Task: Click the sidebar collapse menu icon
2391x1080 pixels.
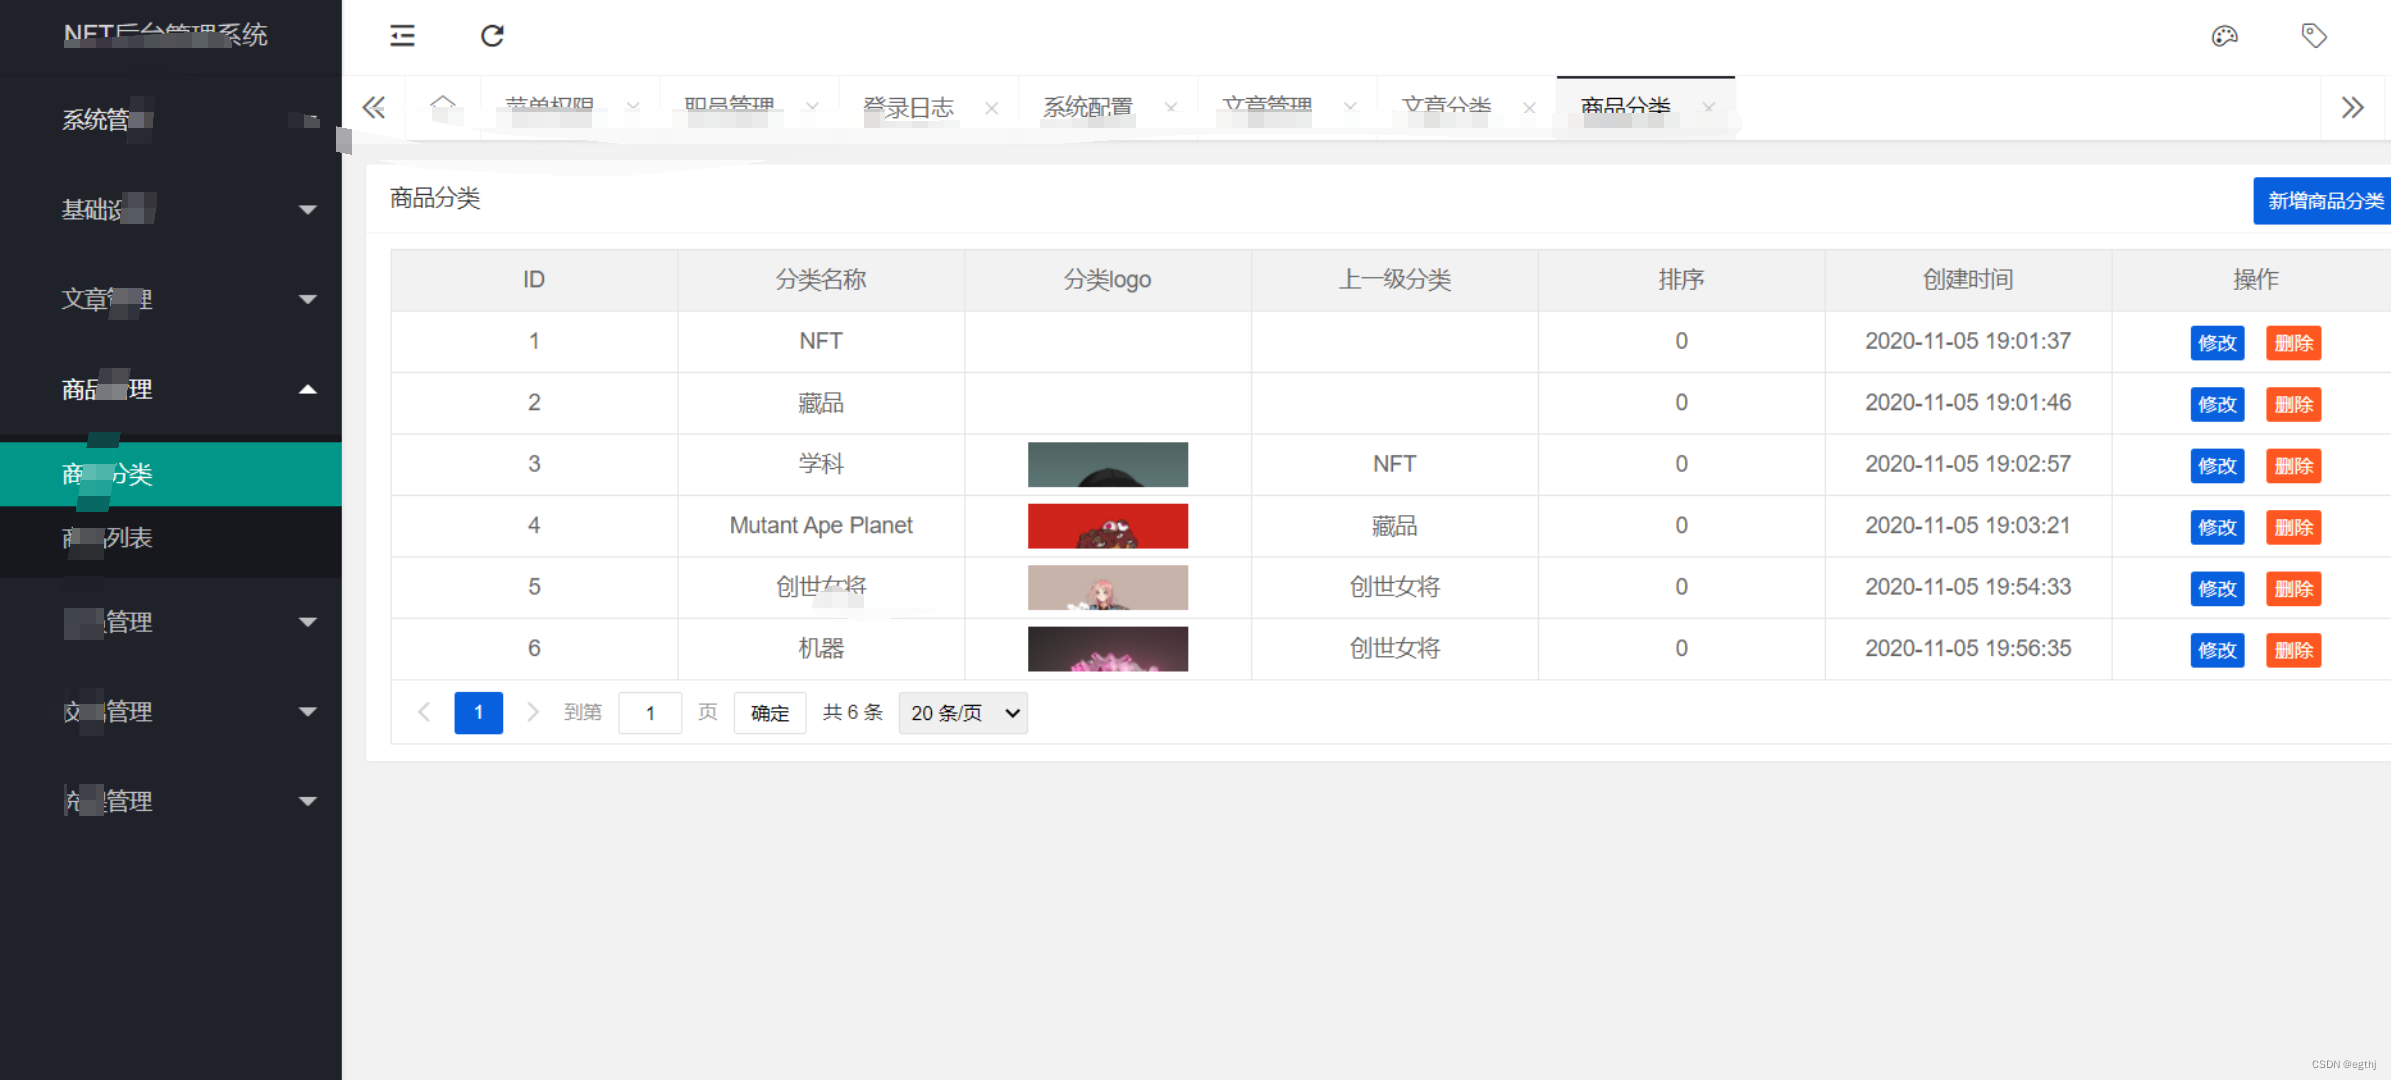Action: click(402, 36)
